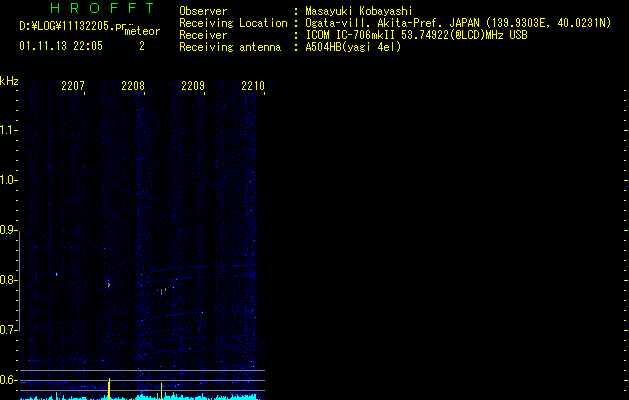Click the 0.8 kHz axis label
This screenshot has width=629, height=400.
pyautogui.click(x=8, y=280)
